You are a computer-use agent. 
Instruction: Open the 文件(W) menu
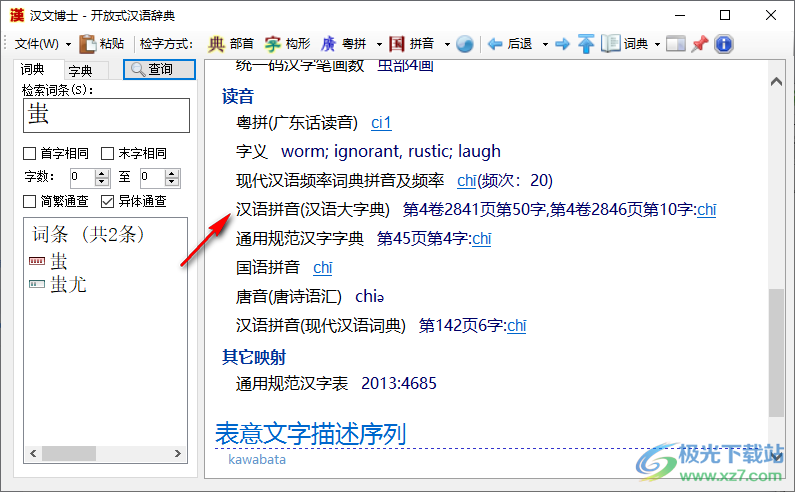pos(37,44)
